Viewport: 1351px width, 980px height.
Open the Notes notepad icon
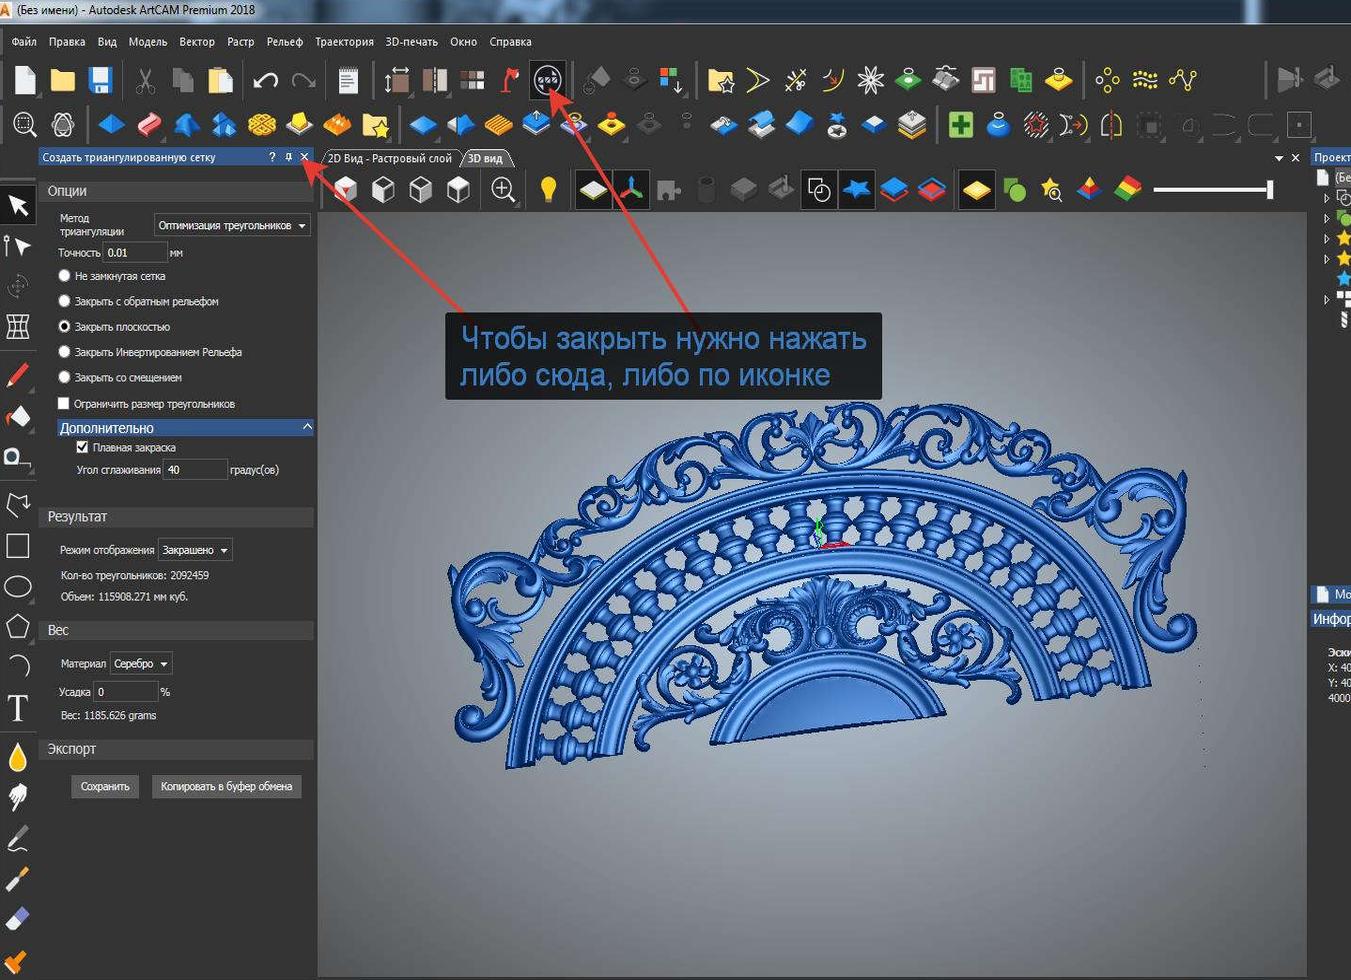coord(348,80)
